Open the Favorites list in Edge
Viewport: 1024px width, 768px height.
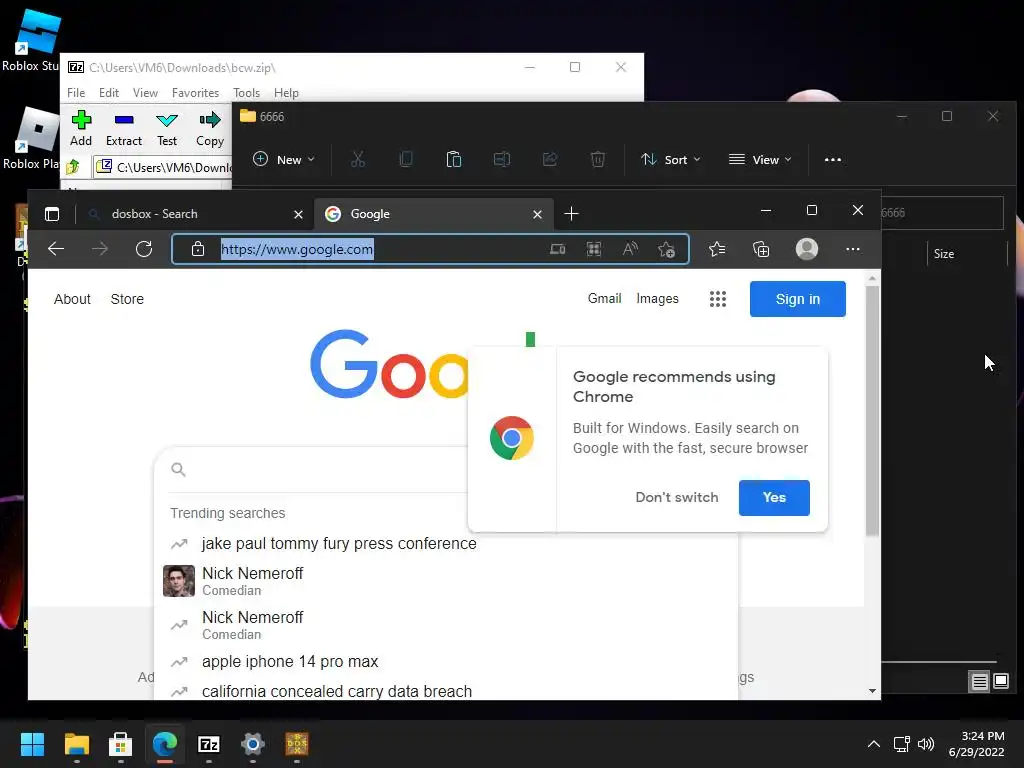tap(717, 249)
